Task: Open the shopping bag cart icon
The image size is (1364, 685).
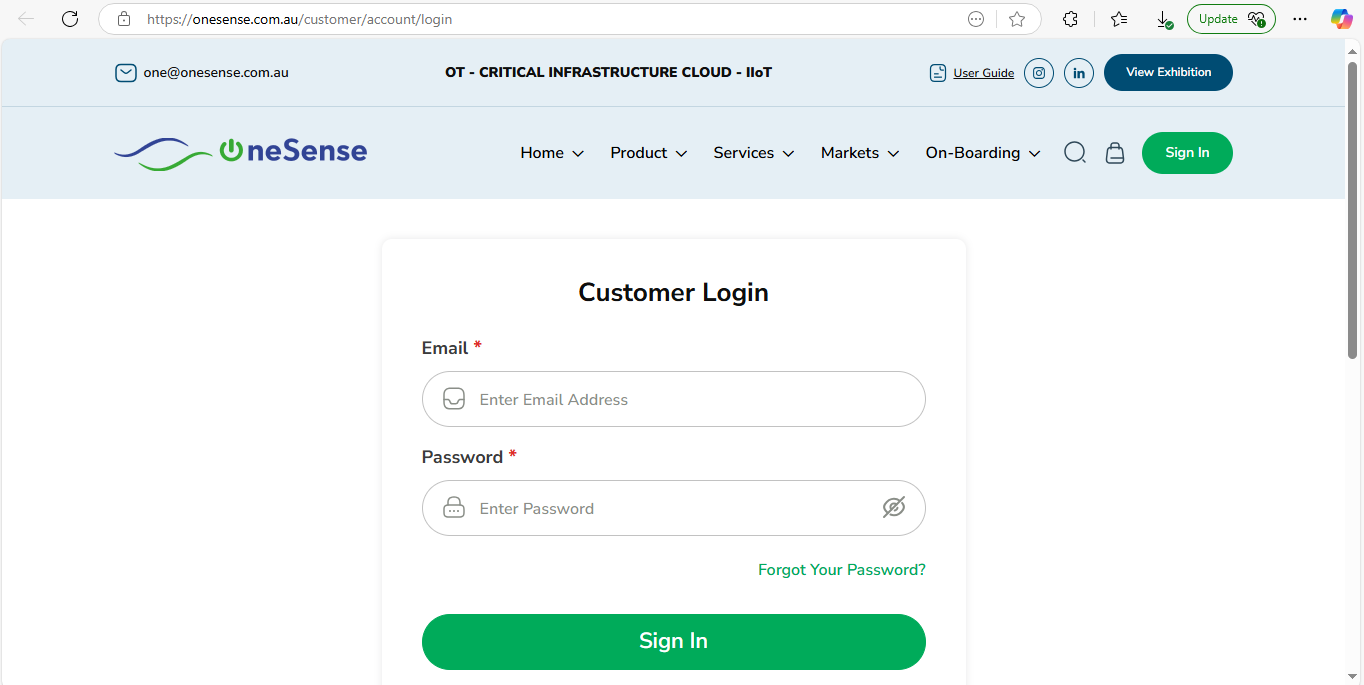Action: click(x=1115, y=153)
